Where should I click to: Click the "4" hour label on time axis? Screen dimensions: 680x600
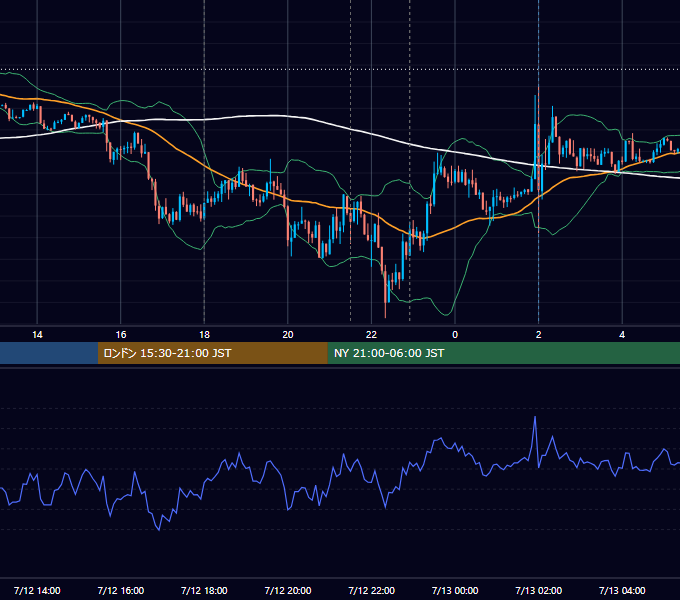[x=622, y=335]
